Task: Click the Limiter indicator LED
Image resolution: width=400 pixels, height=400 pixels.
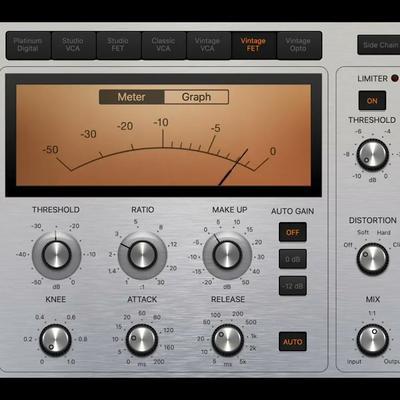Action: pos(395,78)
